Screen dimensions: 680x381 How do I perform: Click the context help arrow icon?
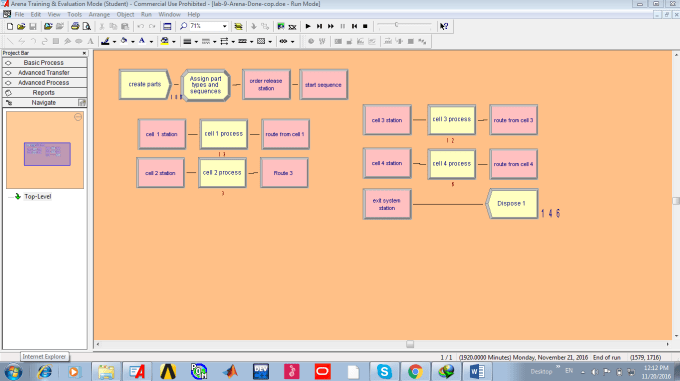(444, 26)
